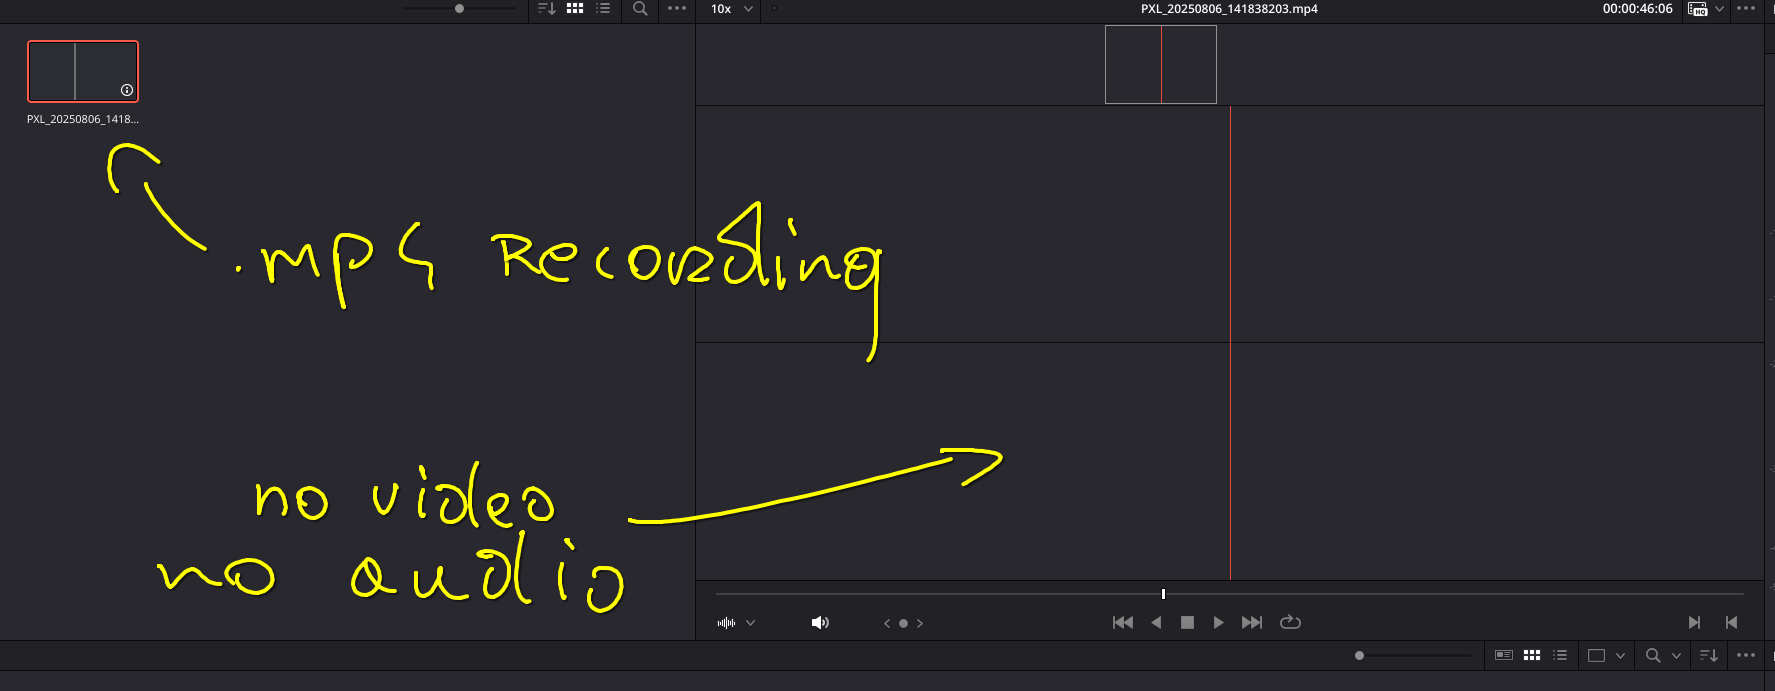The image size is (1775, 691).
Task: Select the PXL_20250806 clip thumbnail
Action: click(x=83, y=71)
